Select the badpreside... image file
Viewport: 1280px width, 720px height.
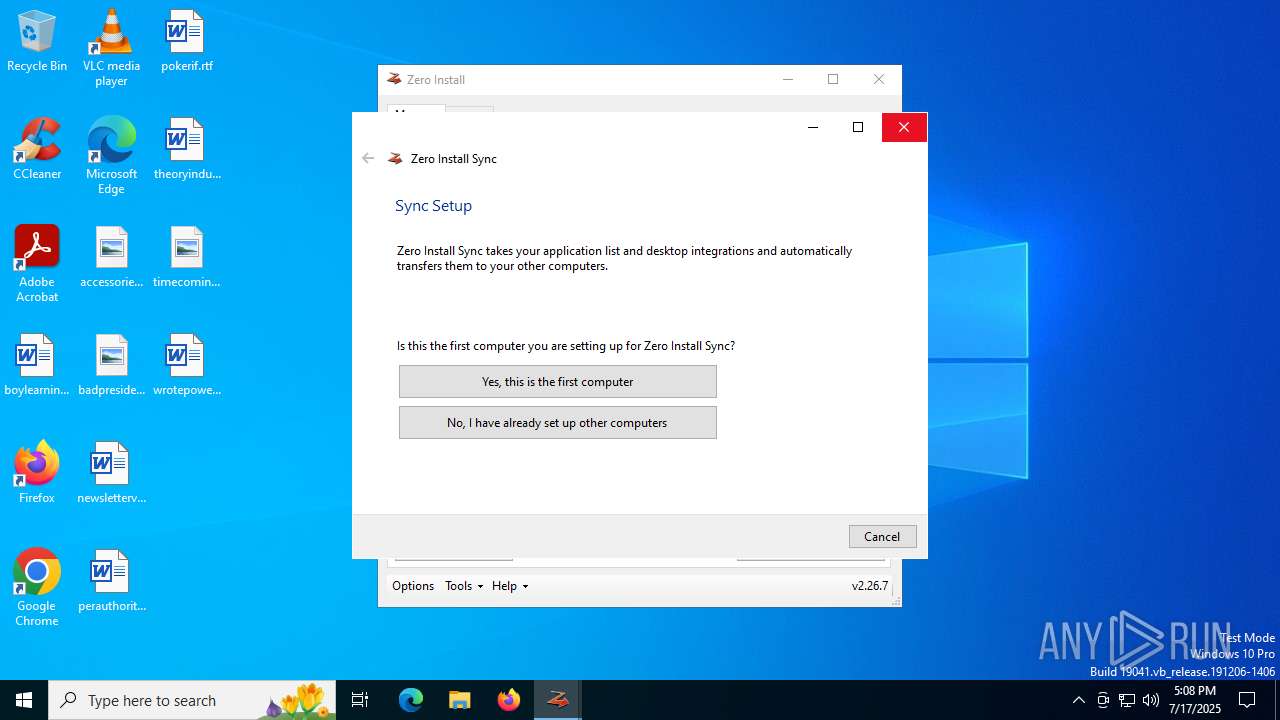(x=111, y=365)
